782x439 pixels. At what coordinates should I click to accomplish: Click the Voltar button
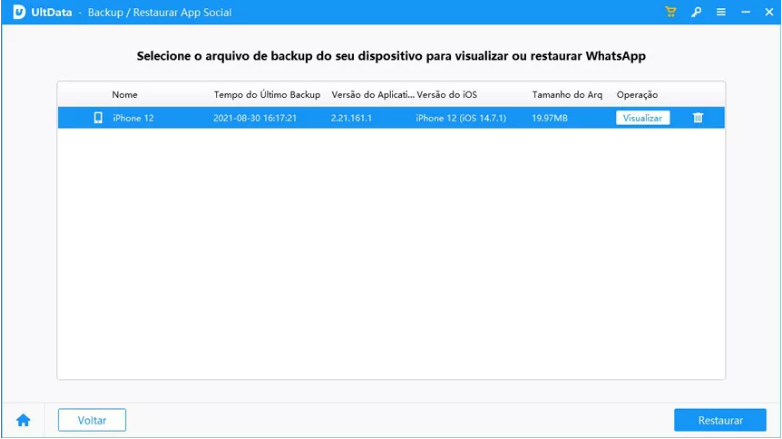pos(92,420)
